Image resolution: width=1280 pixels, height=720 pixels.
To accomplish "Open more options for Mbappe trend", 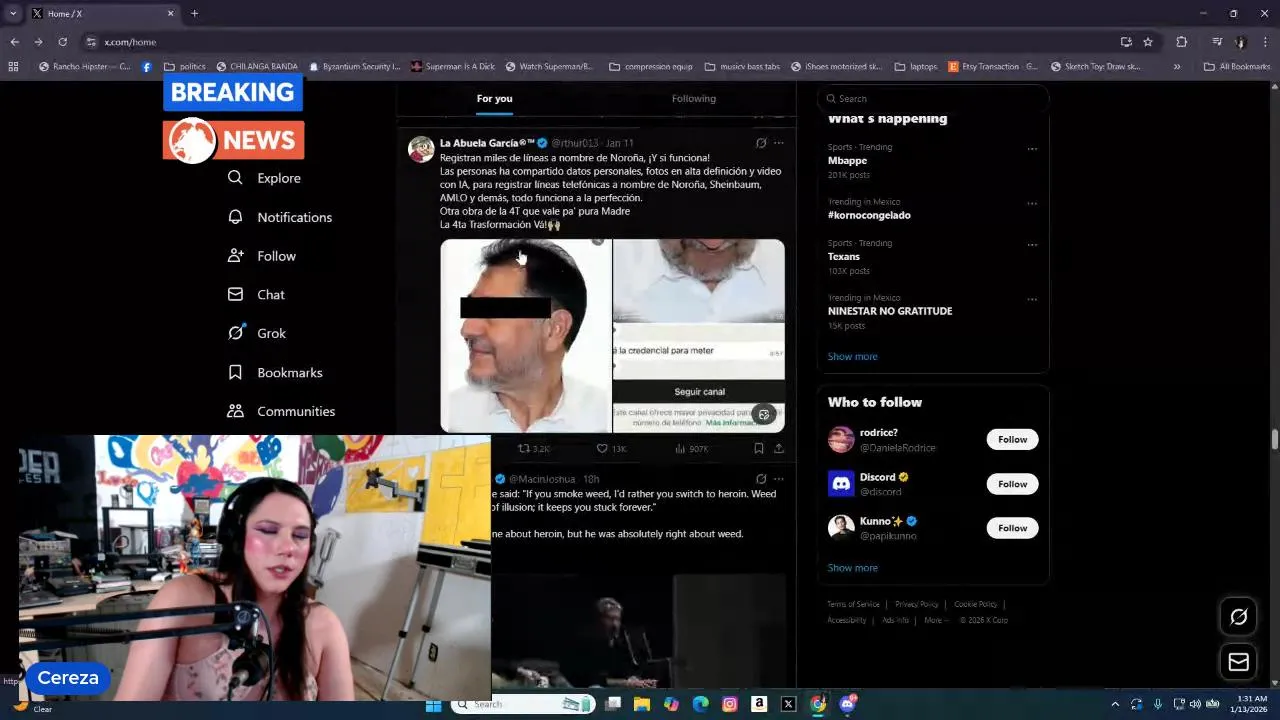I will tap(1032, 149).
